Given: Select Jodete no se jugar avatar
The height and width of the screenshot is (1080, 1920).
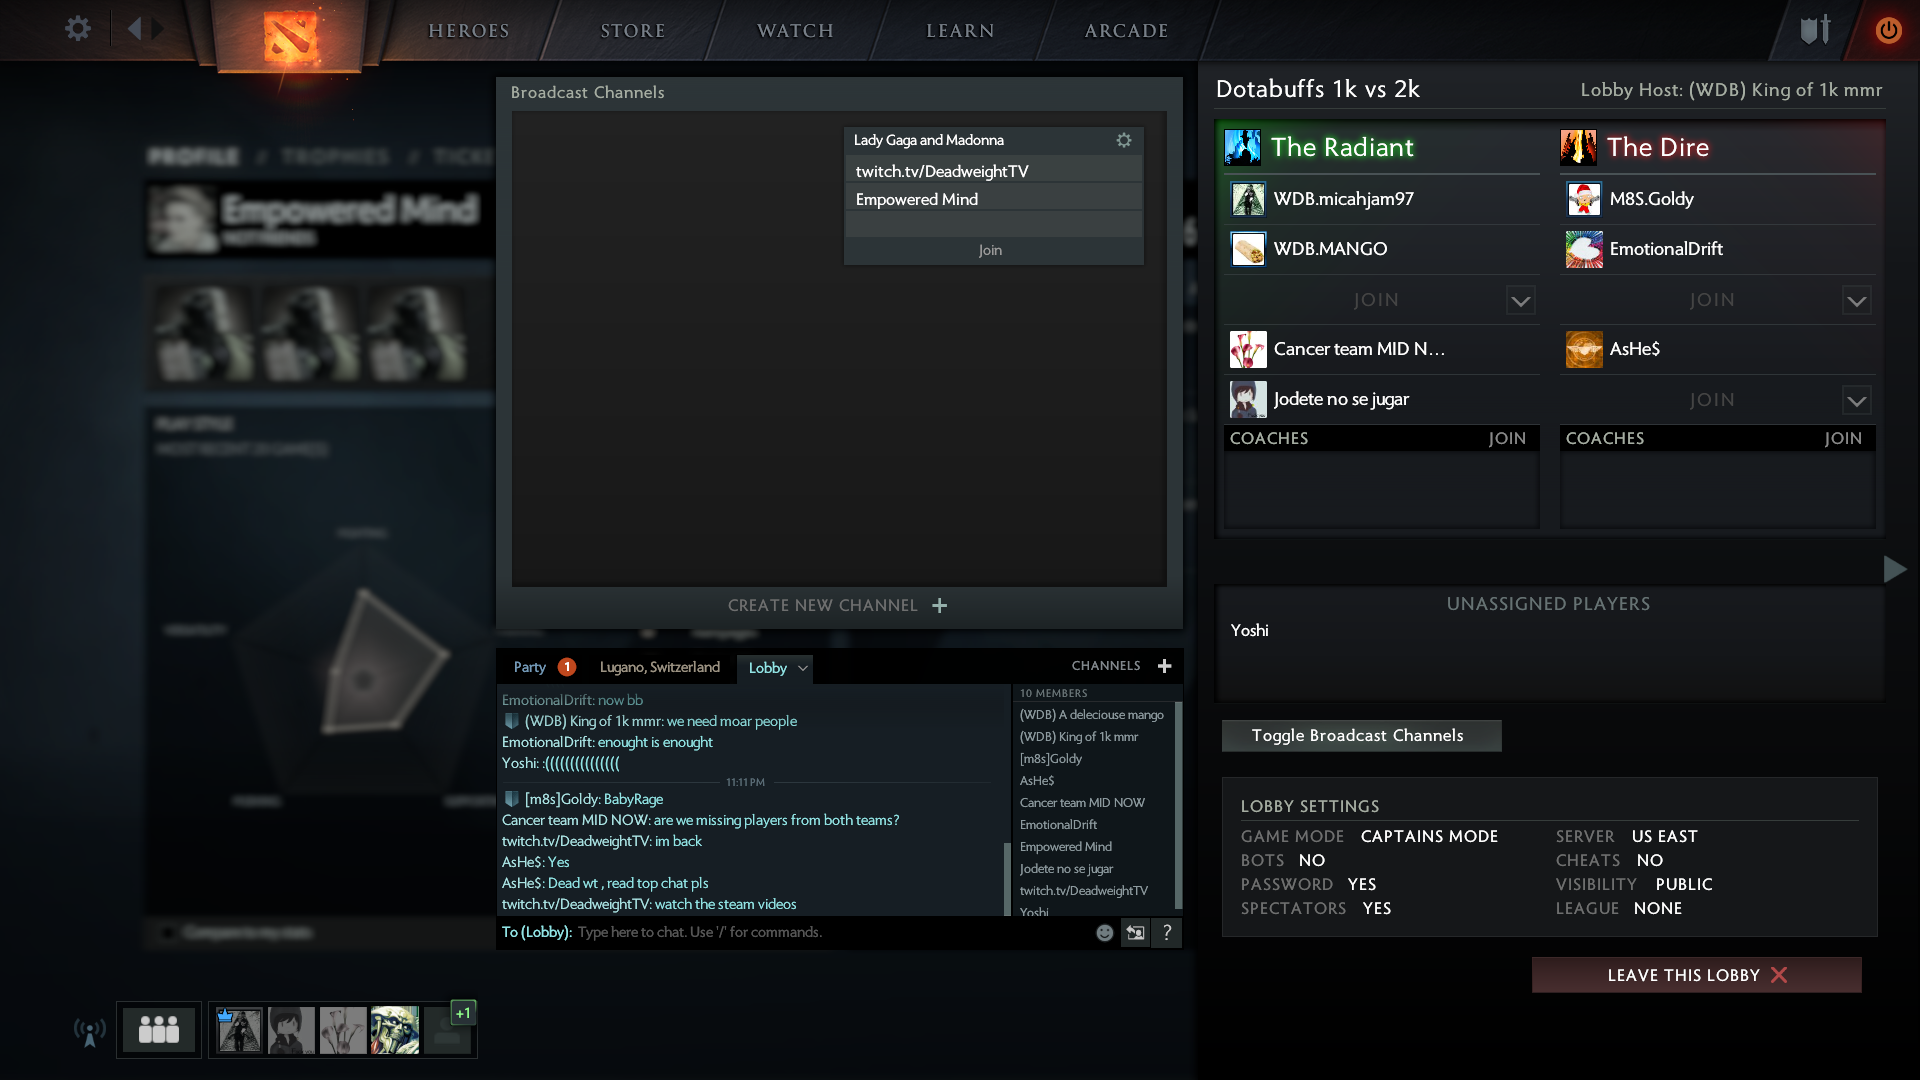Looking at the screenshot, I should (1248, 399).
